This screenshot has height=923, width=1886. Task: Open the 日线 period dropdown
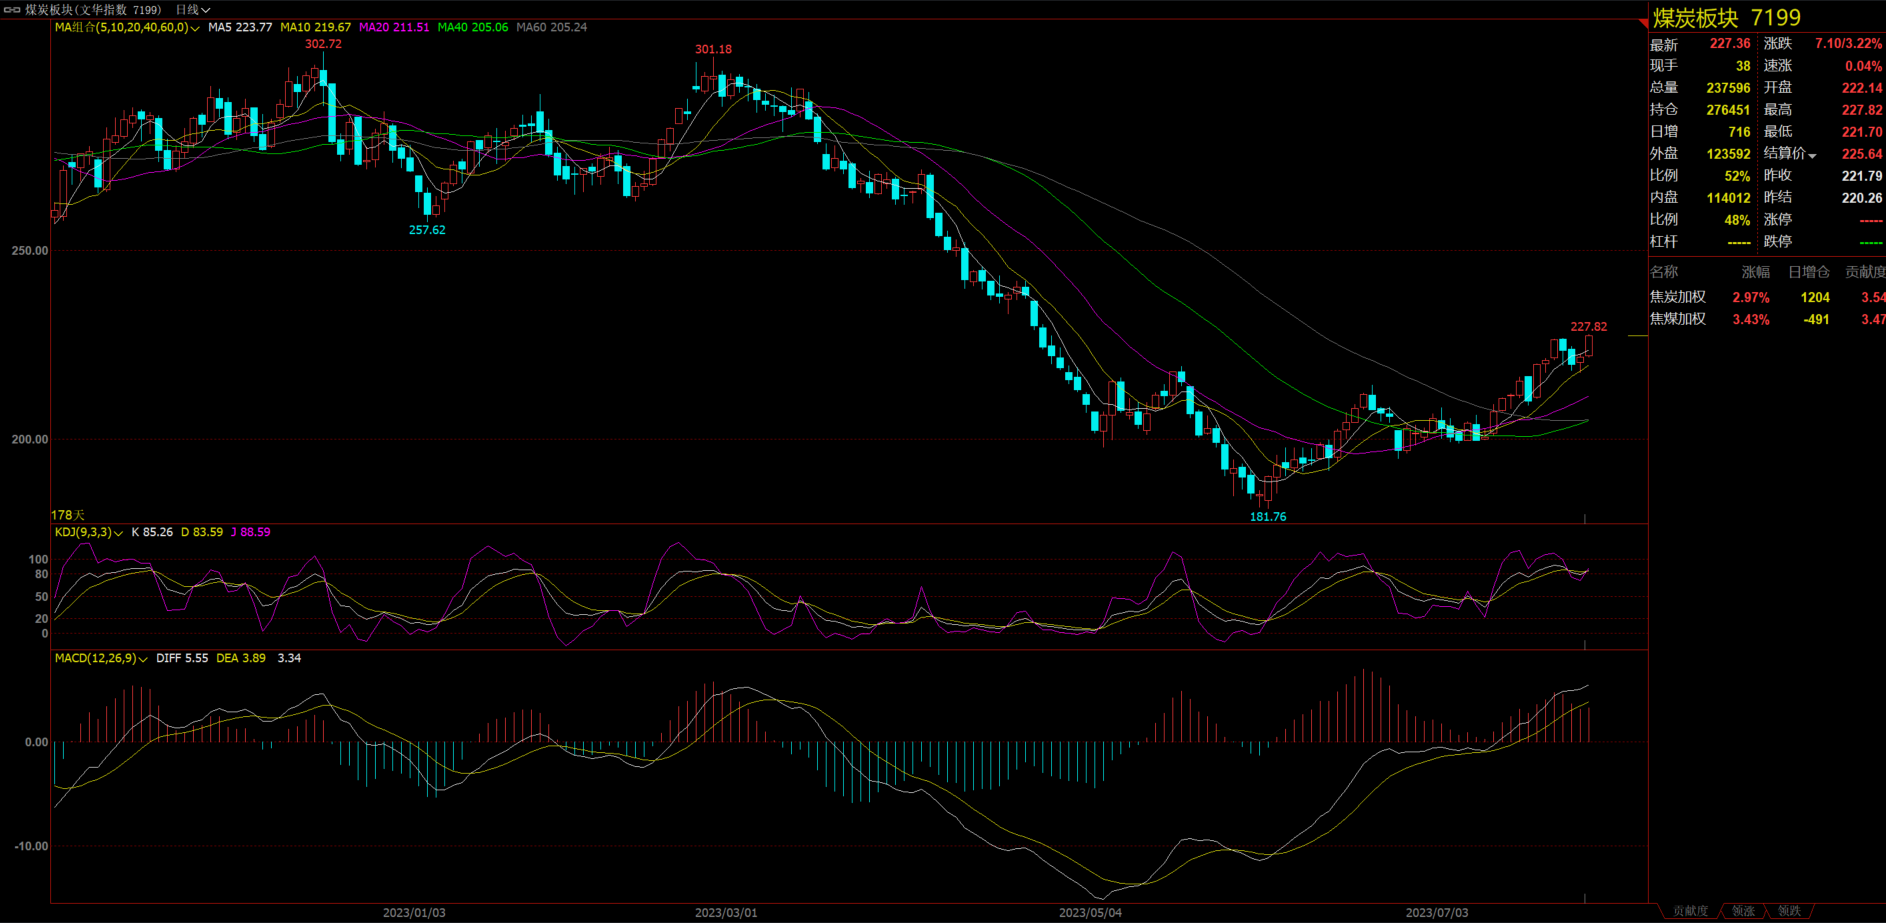point(193,10)
